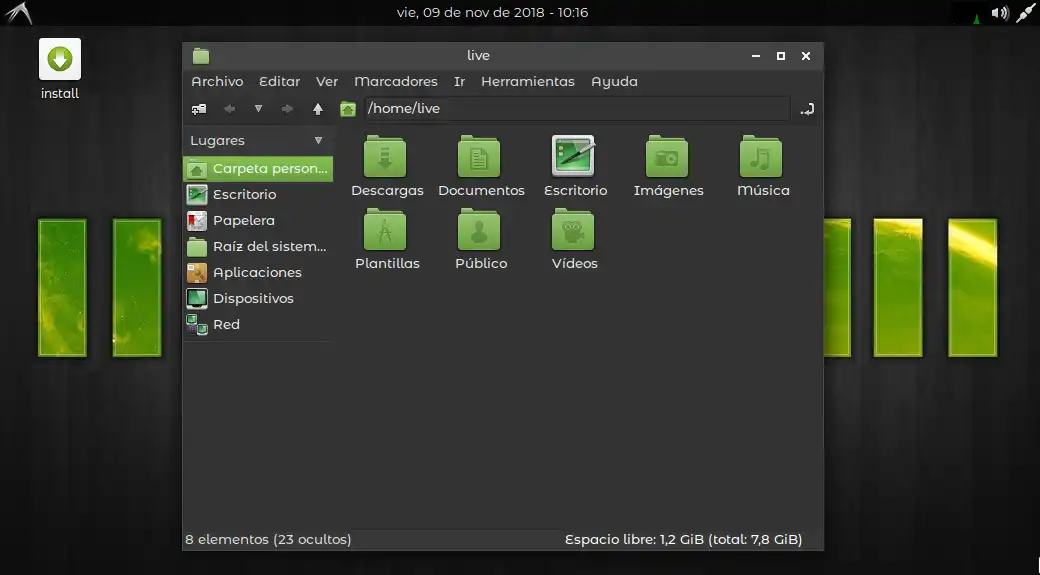
Task: Select the Música folder
Action: coord(762,166)
